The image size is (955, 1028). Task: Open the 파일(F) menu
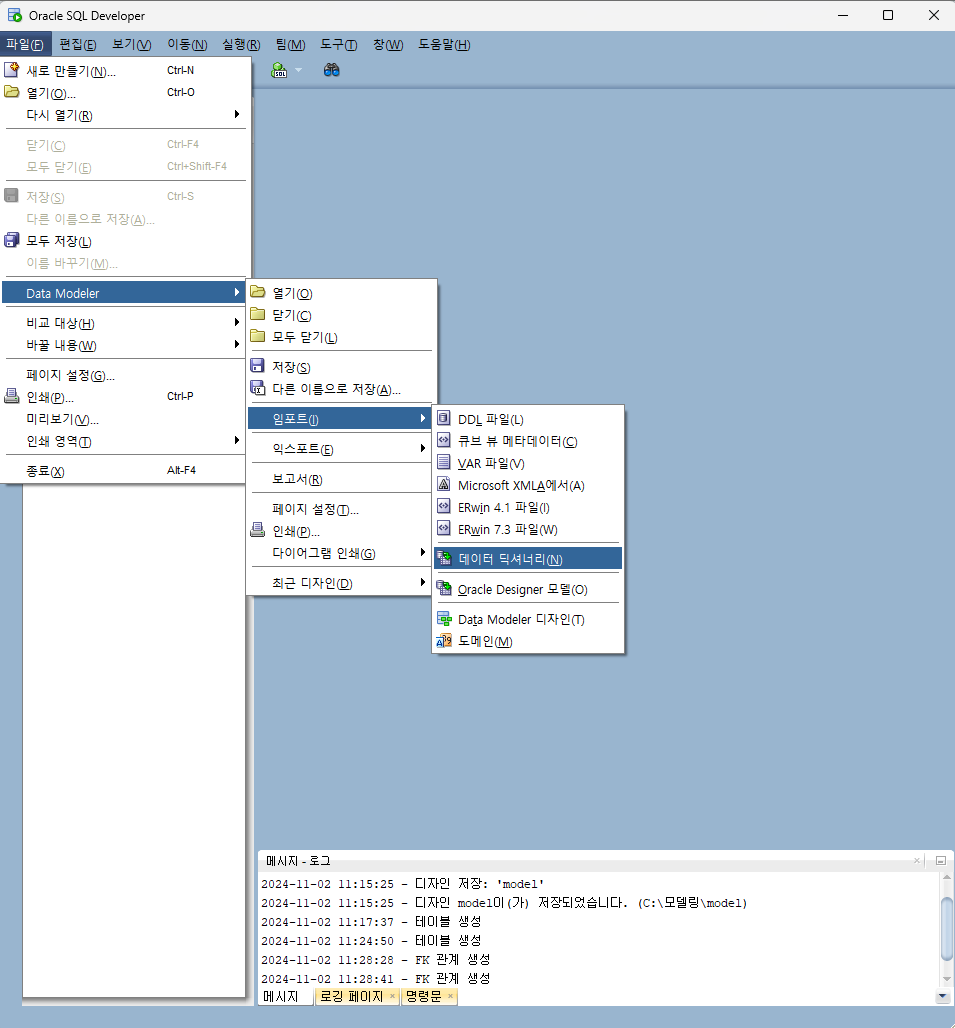tap(25, 45)
